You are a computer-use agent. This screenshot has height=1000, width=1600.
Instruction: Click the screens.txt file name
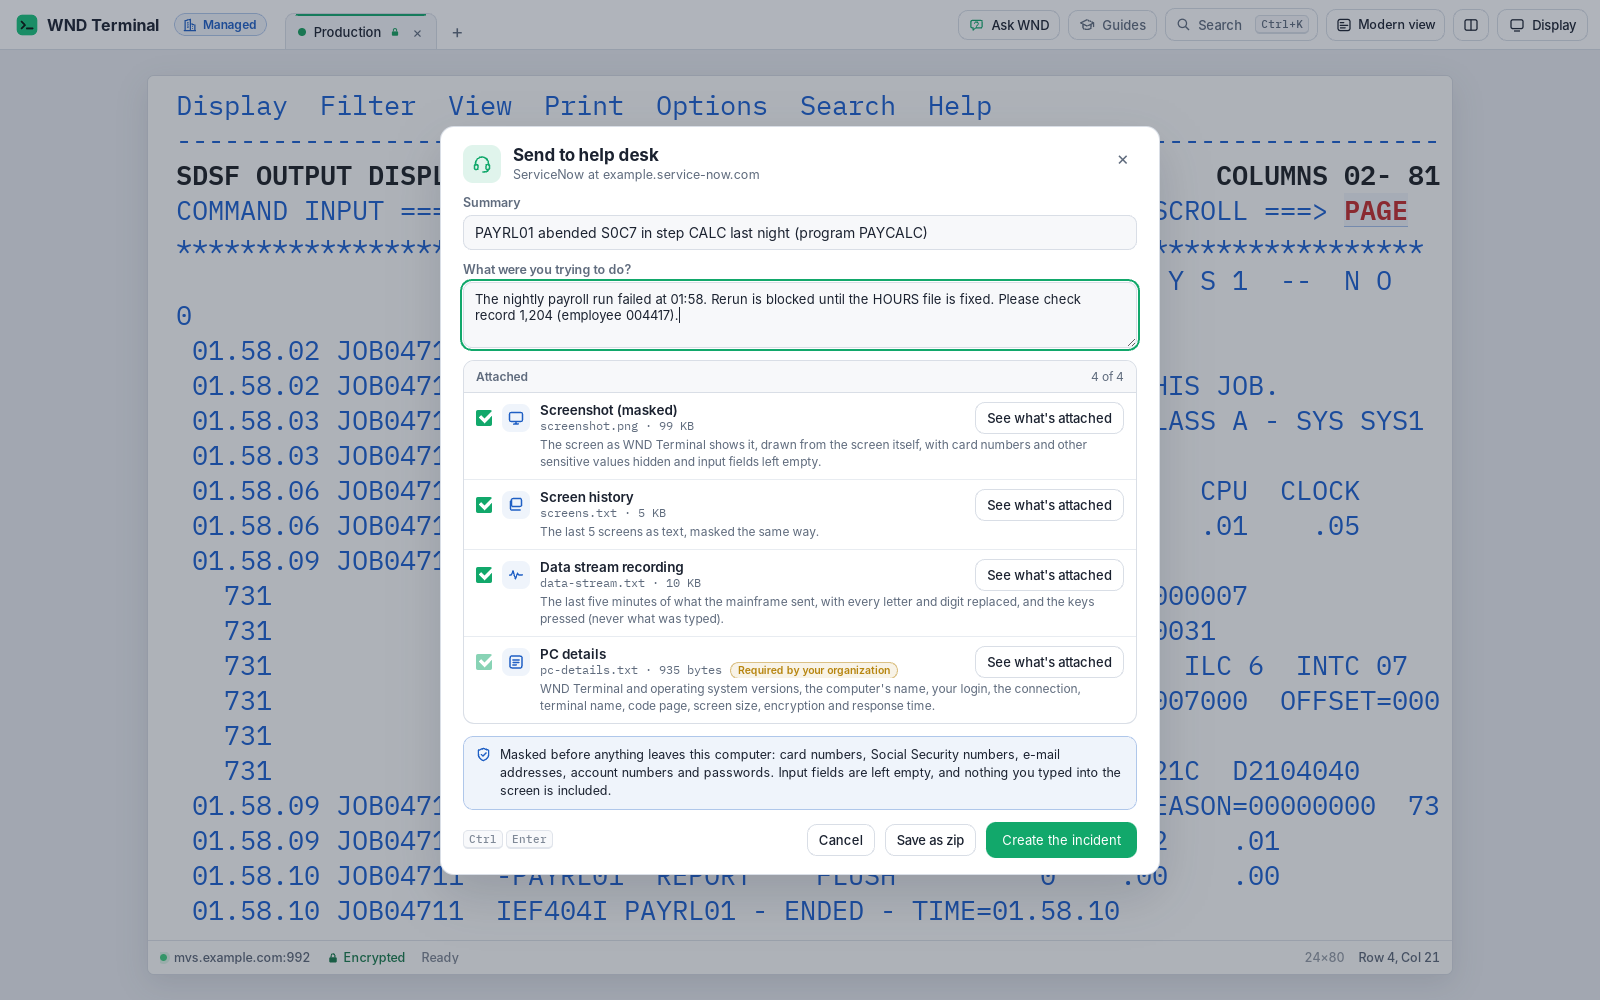(578, 513)
